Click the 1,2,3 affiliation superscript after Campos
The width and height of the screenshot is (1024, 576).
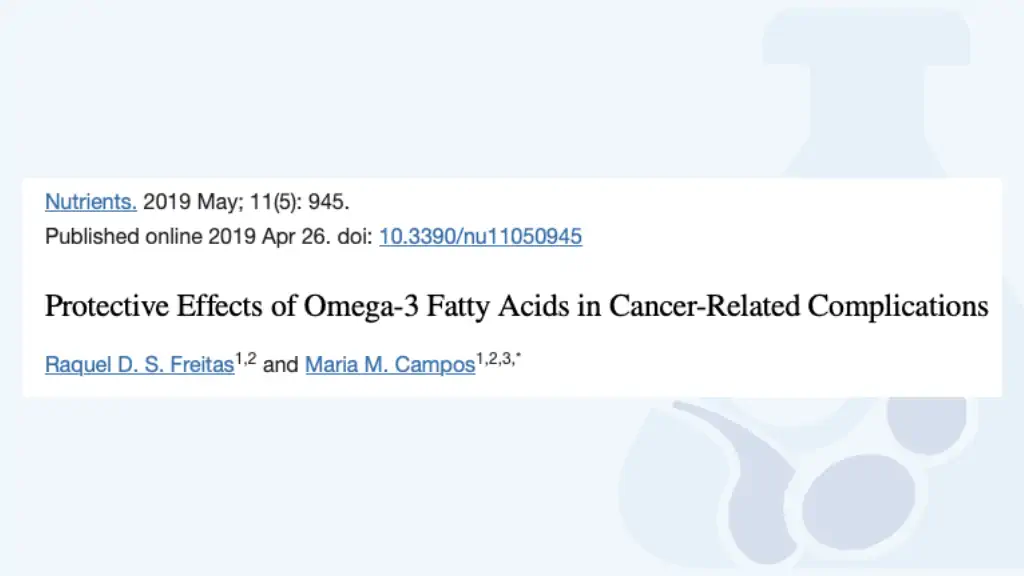pos(494,359)
